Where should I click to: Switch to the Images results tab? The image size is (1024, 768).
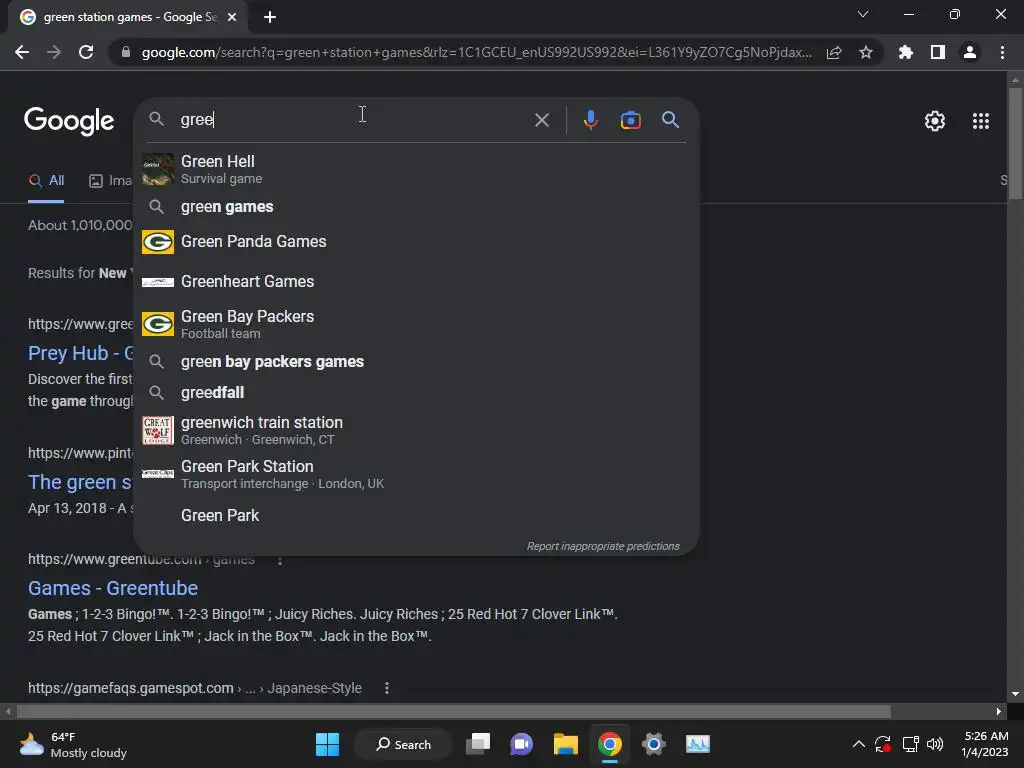pyautogui.click(x=110, y=181)
